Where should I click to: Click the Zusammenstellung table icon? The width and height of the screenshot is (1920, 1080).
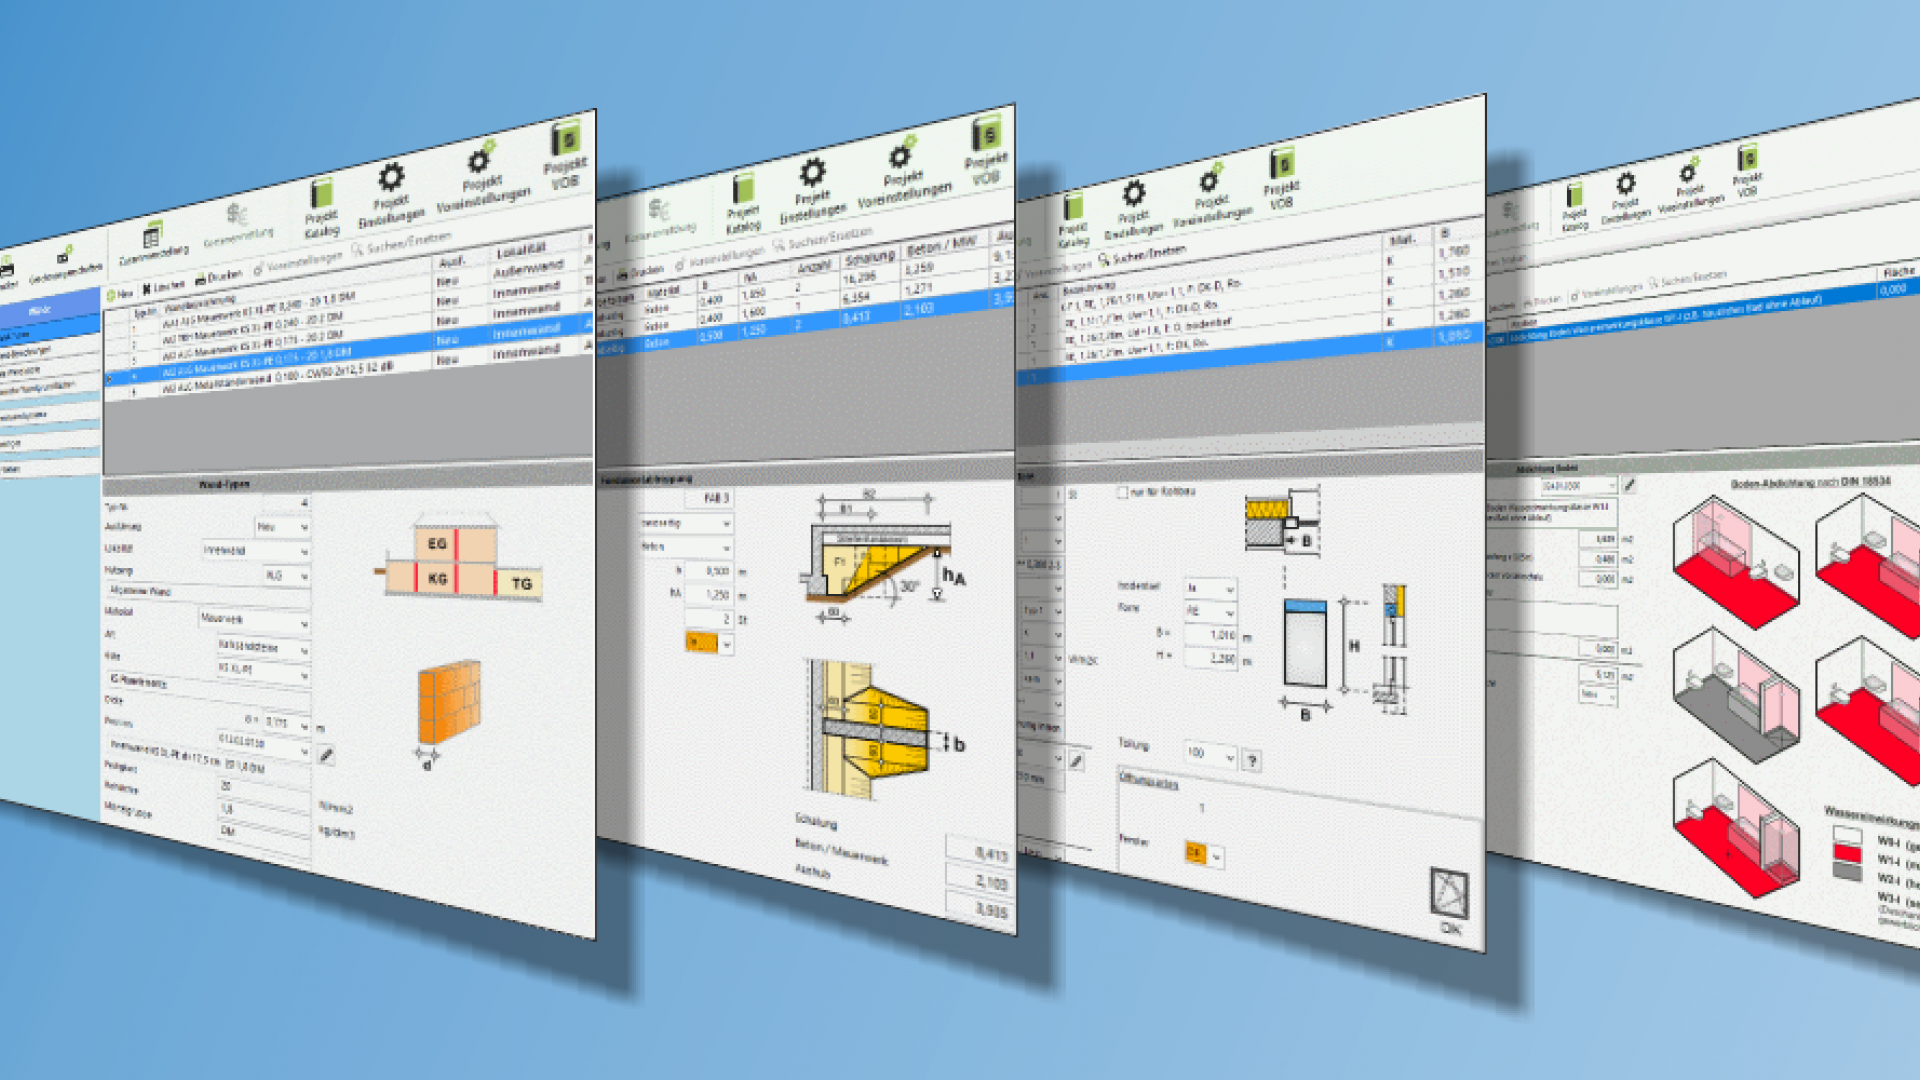[x=151, y=236]
